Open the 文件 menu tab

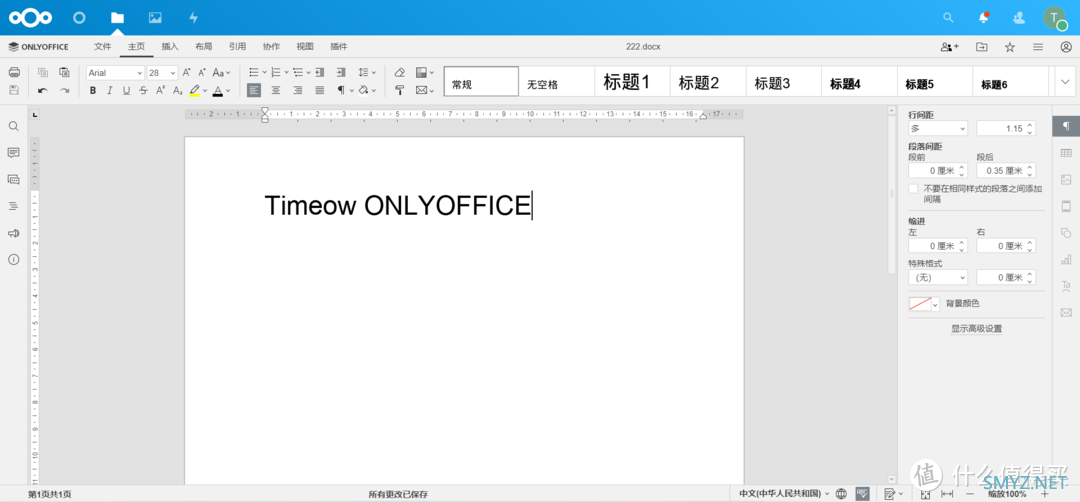(103, 47)
